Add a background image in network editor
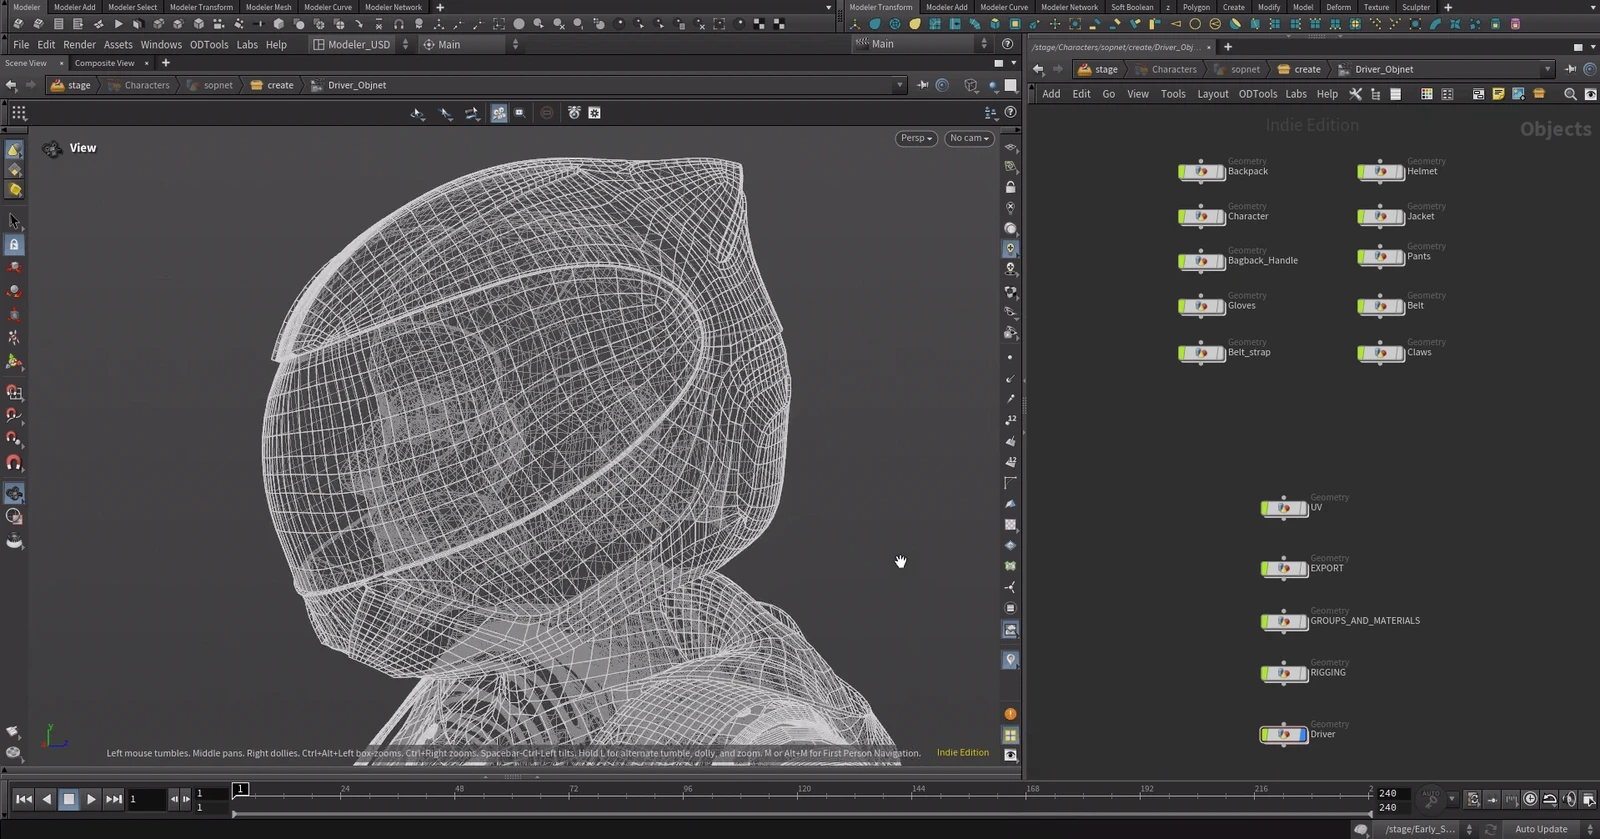 pyautogui.click(x=1518, y=94)
